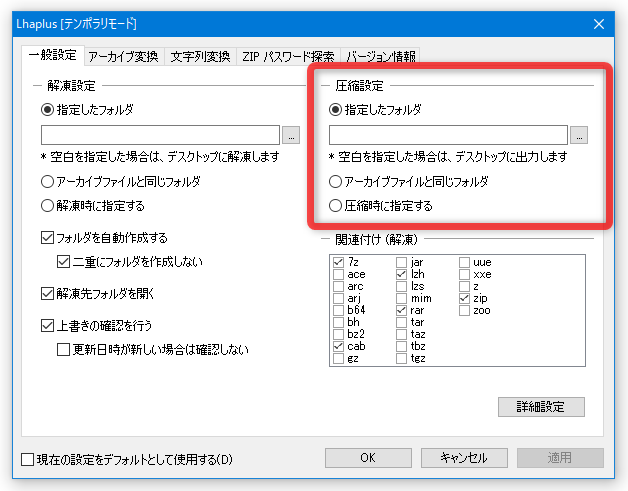This screenshot has width=628, height=491.
Task: Switch to the バージョン情報 tab
Action: 380,56
